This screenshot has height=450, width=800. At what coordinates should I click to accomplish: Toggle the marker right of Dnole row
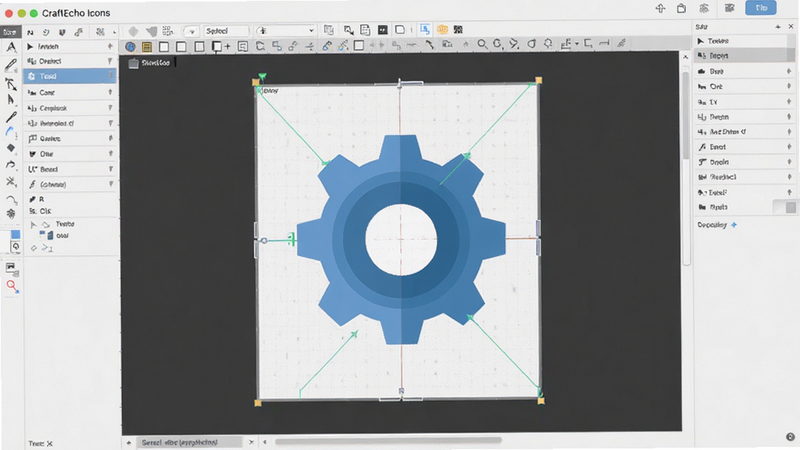click(x=789, y=162)
